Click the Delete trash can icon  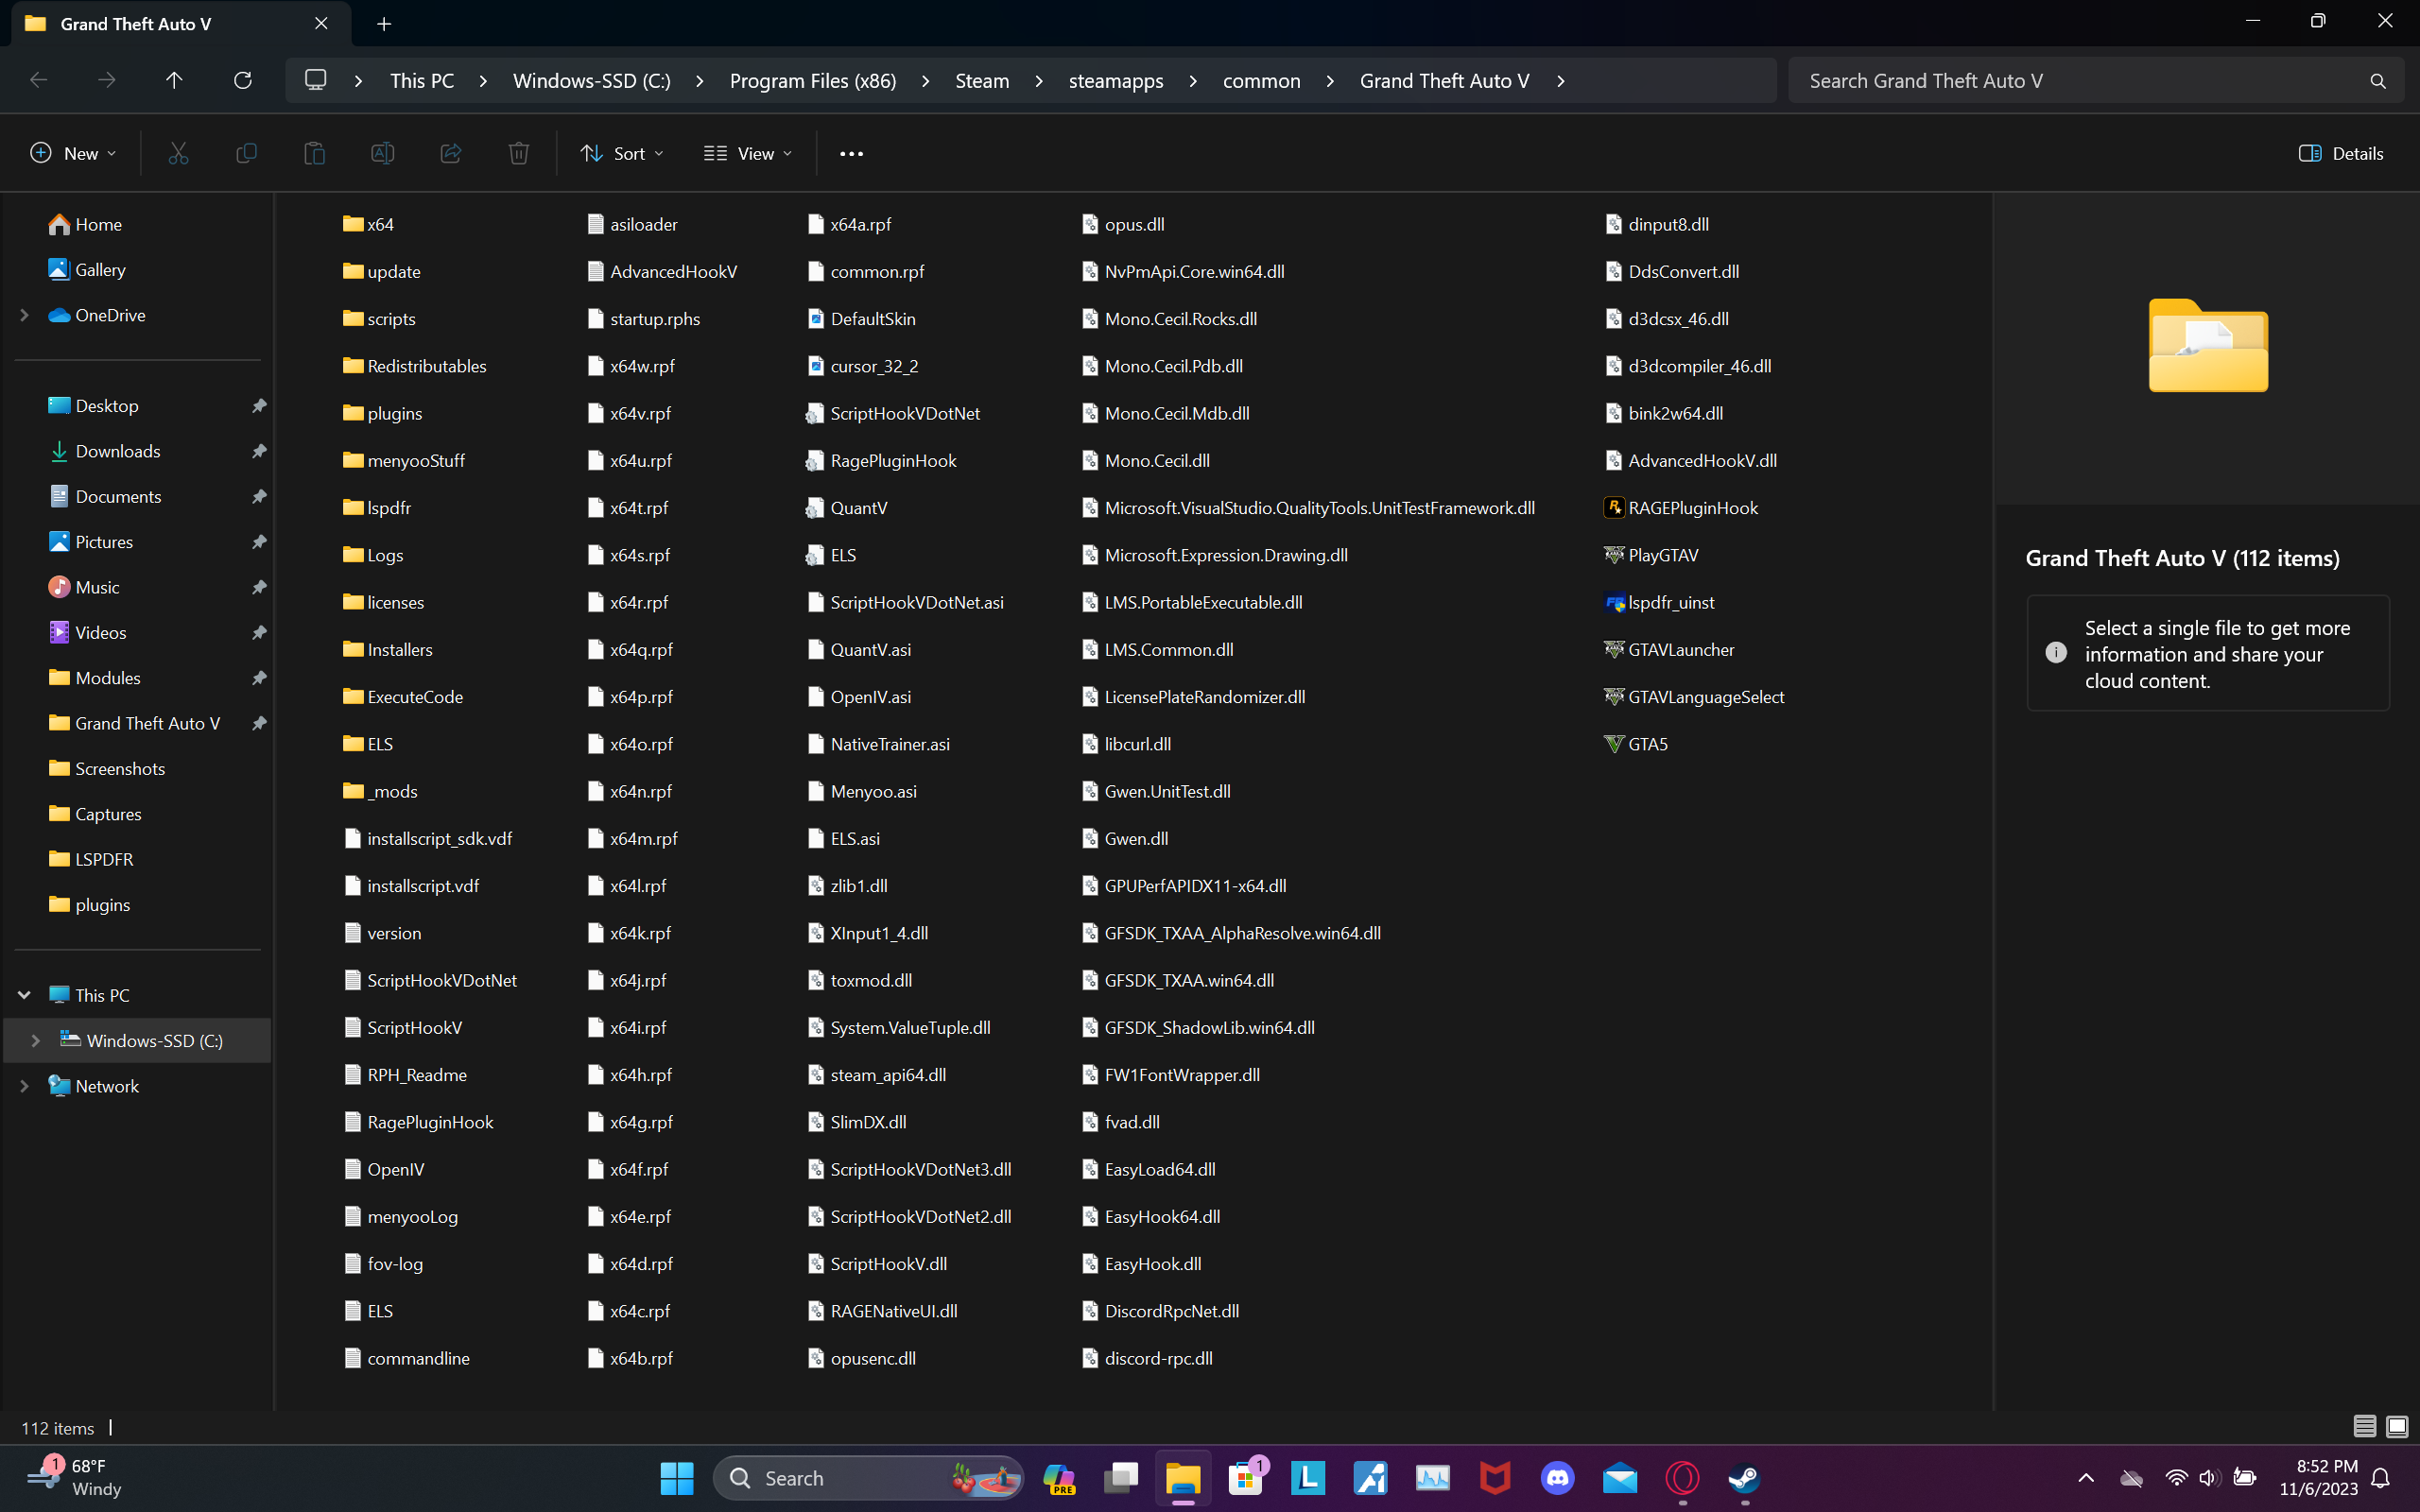pos(518,153)
